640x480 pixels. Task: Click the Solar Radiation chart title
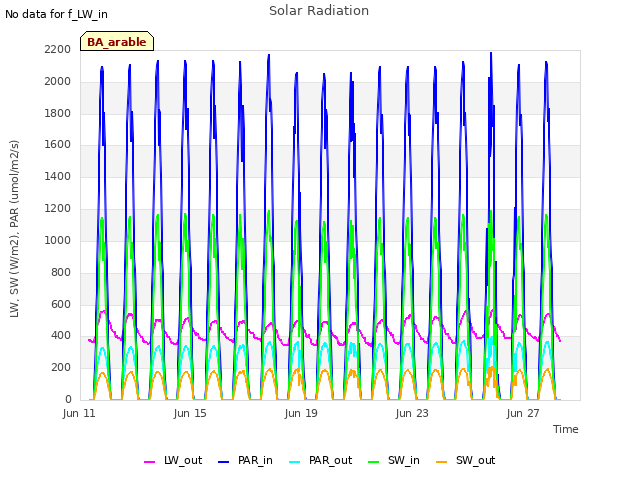pyautogui.click(x=319, y=11)
